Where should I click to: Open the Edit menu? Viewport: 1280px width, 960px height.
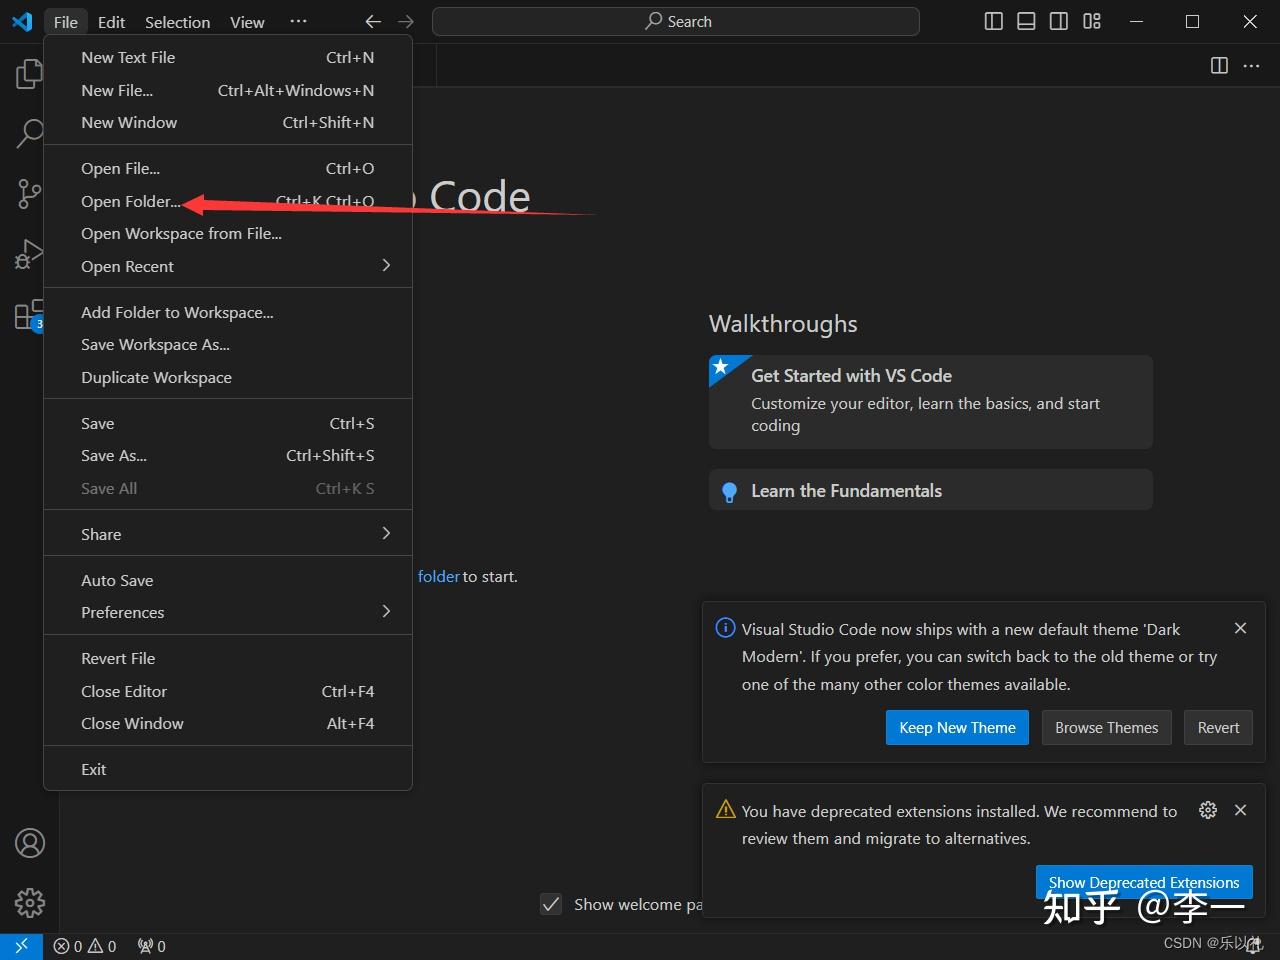tap(111, 21)
